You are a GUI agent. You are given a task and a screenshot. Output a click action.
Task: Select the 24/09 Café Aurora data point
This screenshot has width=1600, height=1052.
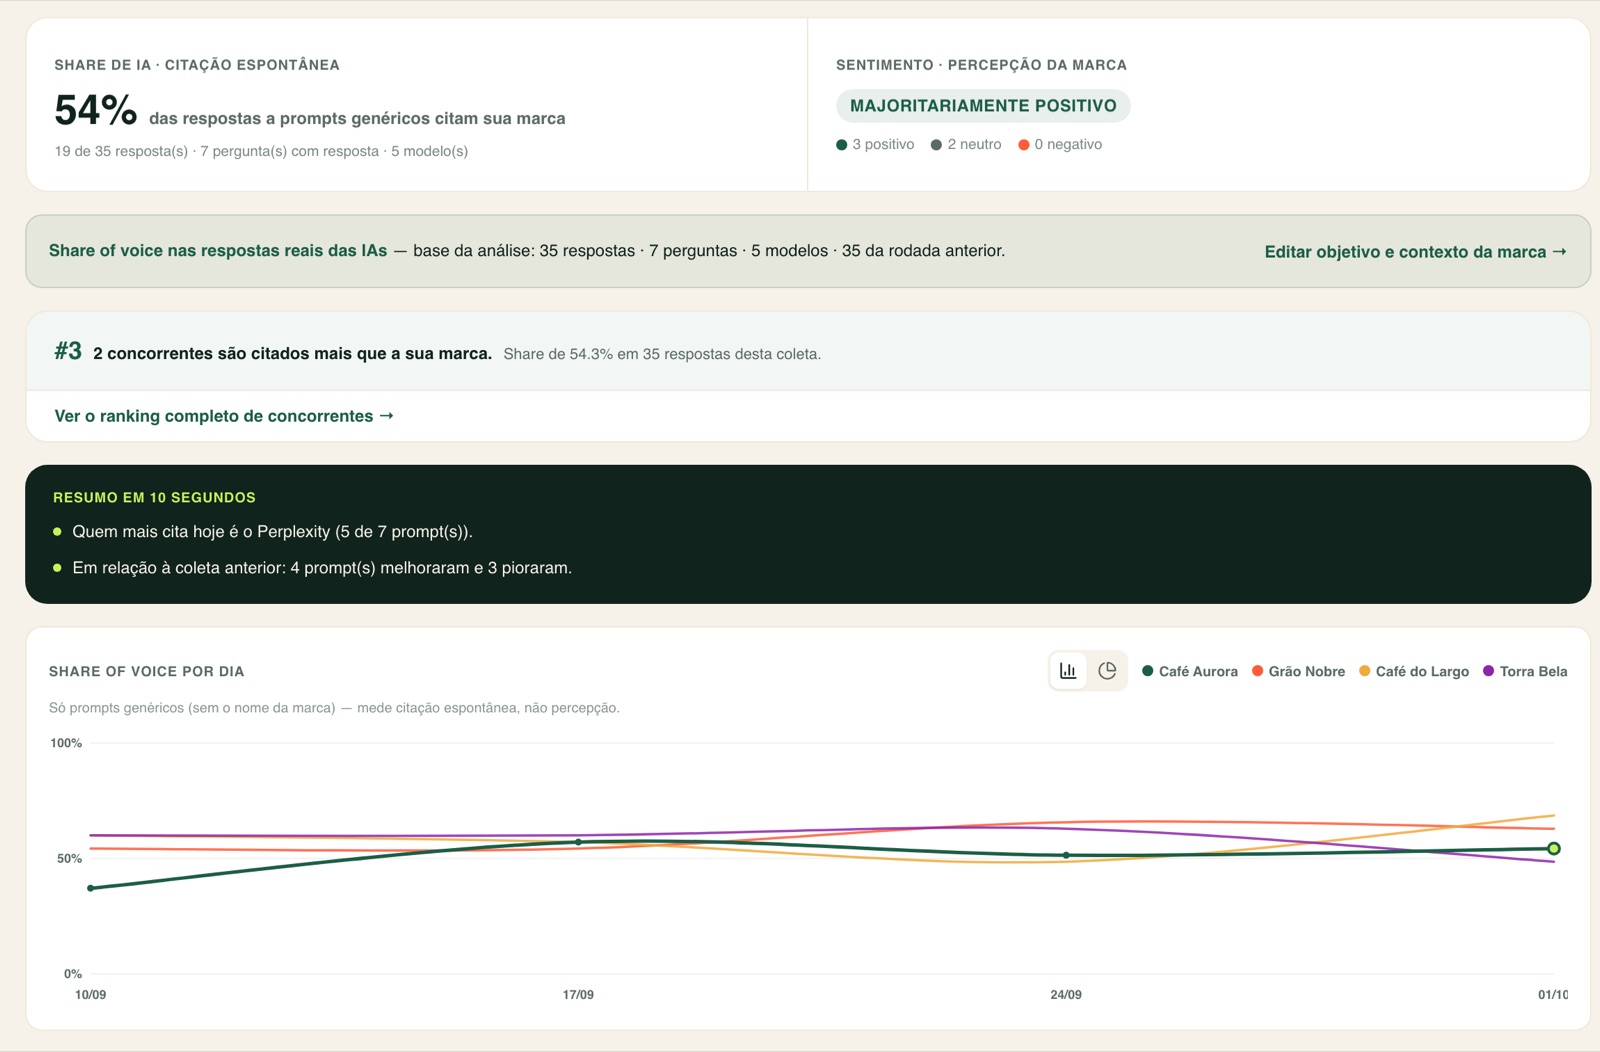click(1066, 855)
